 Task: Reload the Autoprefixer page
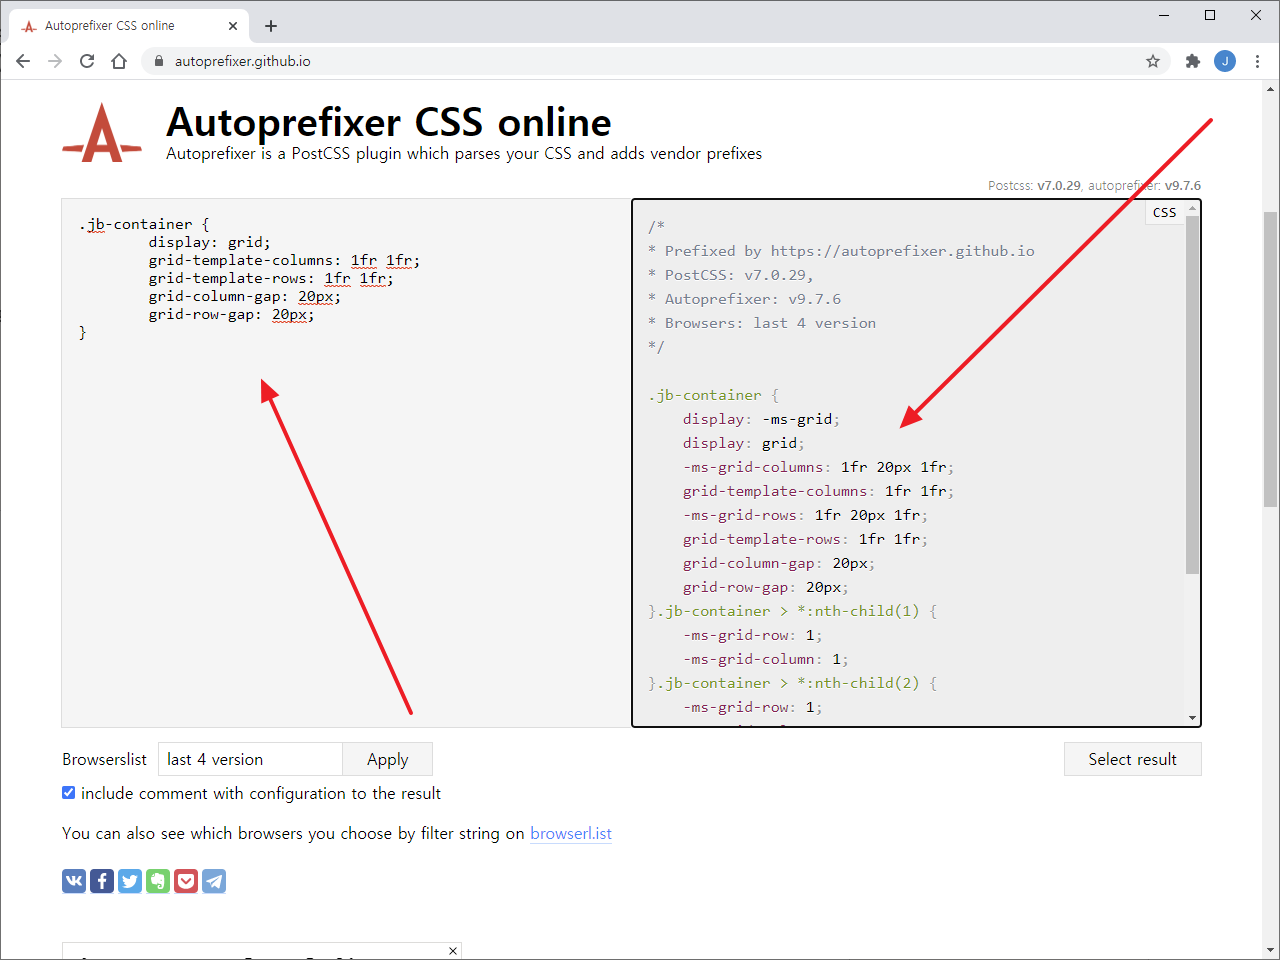87,61
